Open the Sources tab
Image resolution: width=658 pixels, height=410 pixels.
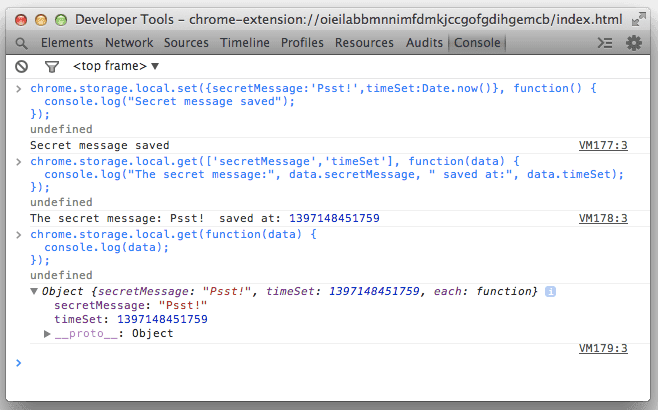coord(185,43)
